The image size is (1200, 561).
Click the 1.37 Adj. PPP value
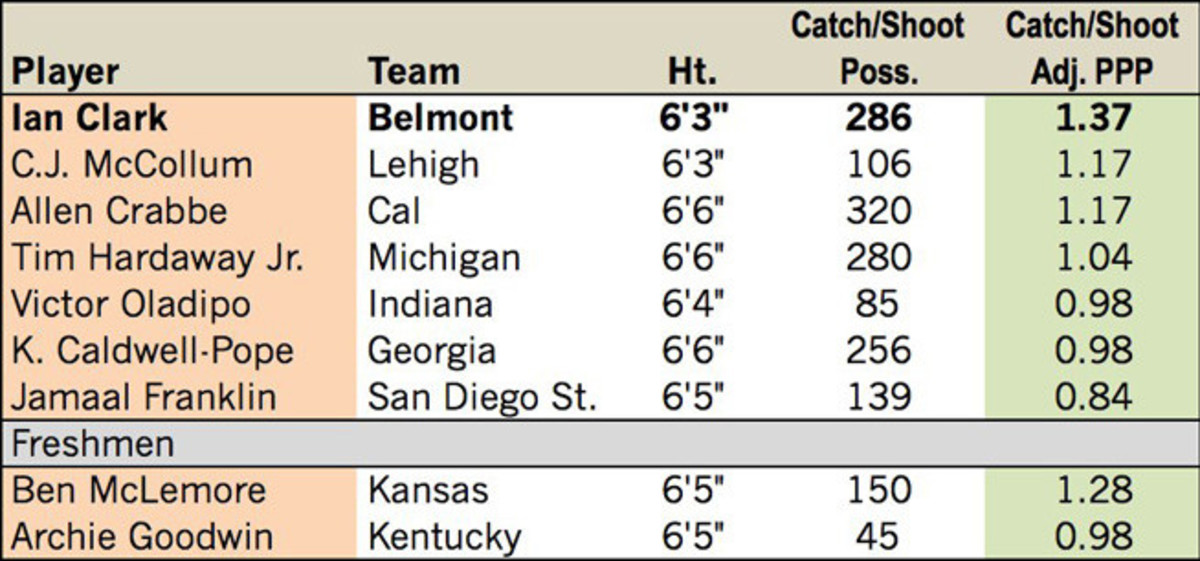pos(1094,118)
